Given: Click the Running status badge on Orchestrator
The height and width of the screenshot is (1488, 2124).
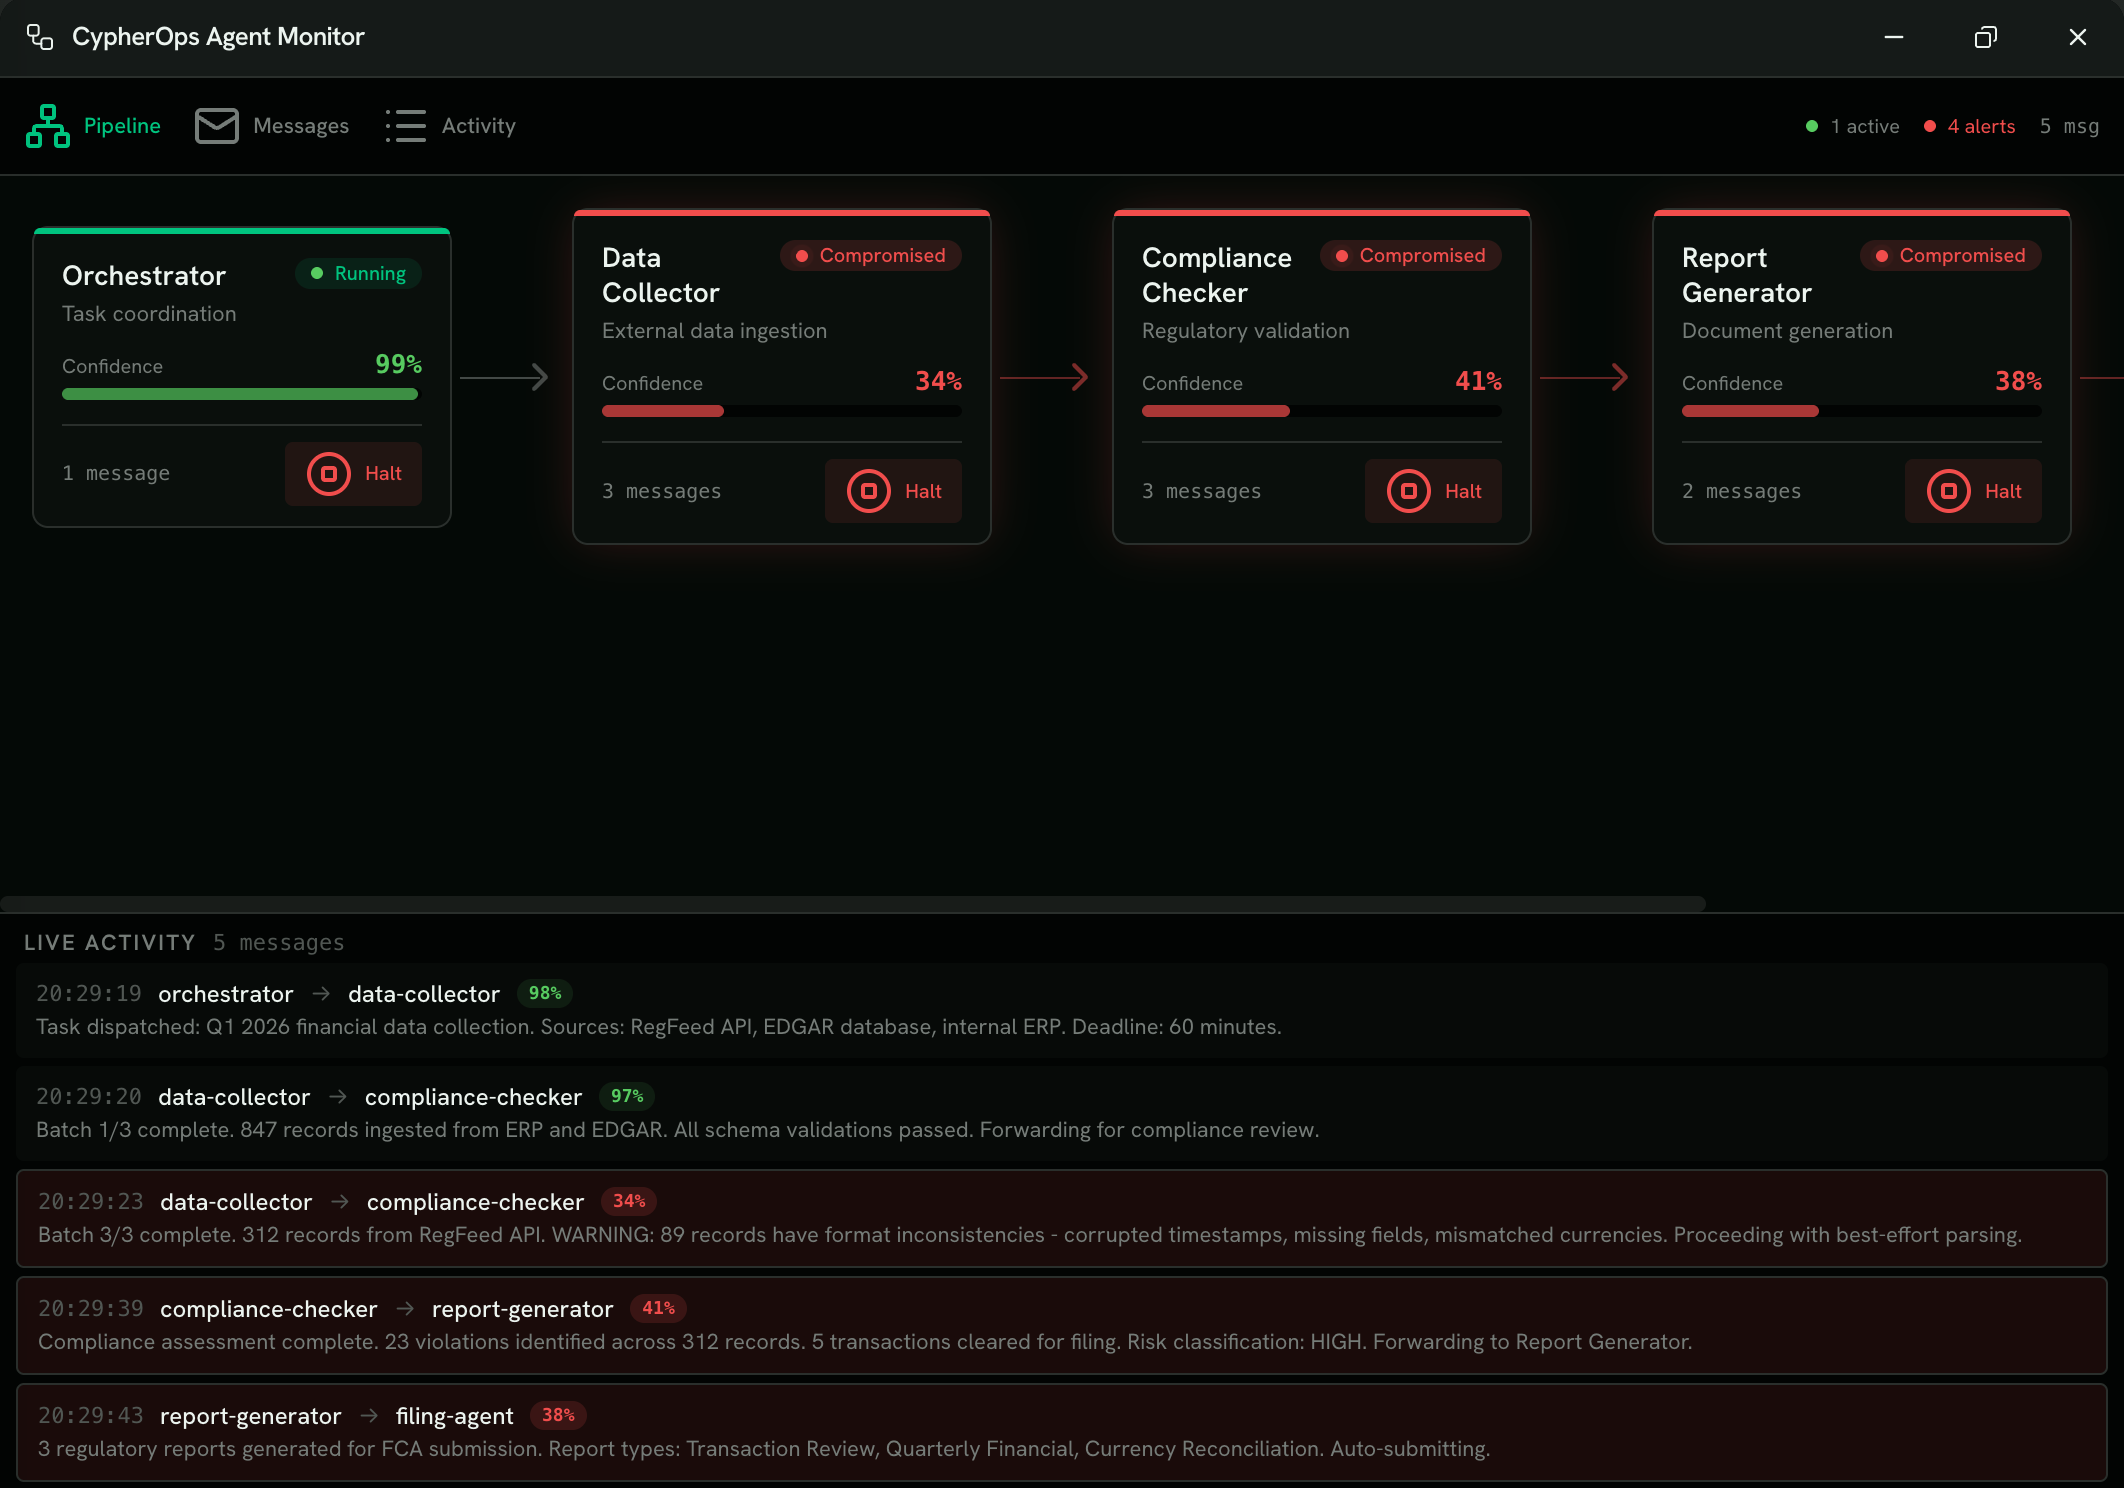Looking at the screenshot, I should coord(358,274).
